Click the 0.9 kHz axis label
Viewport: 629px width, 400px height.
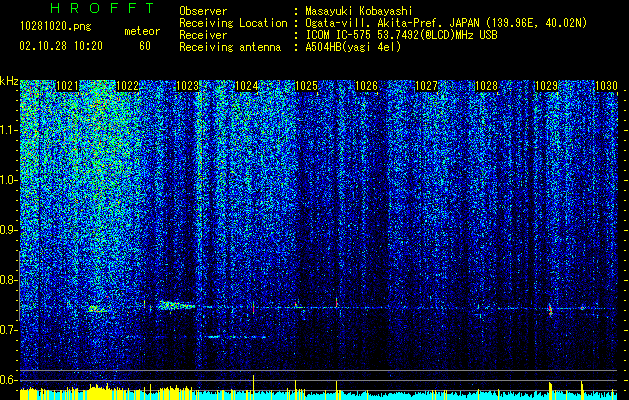(8, 230)
